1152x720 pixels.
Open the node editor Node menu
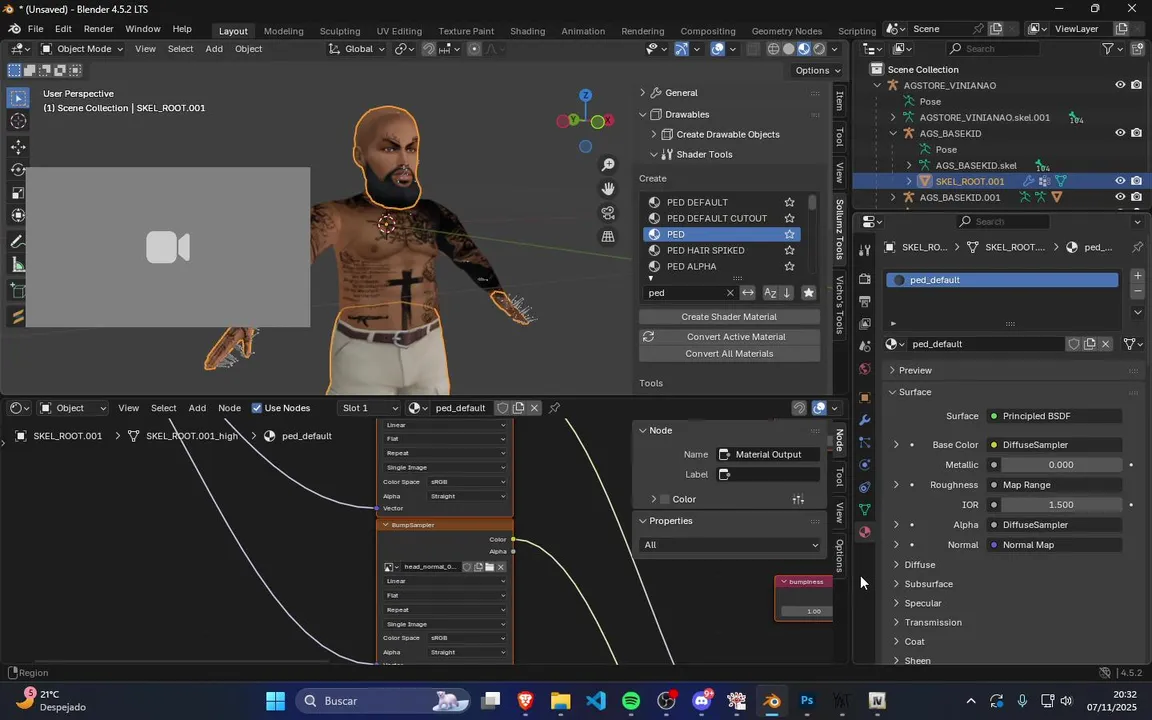click(229, 408)
